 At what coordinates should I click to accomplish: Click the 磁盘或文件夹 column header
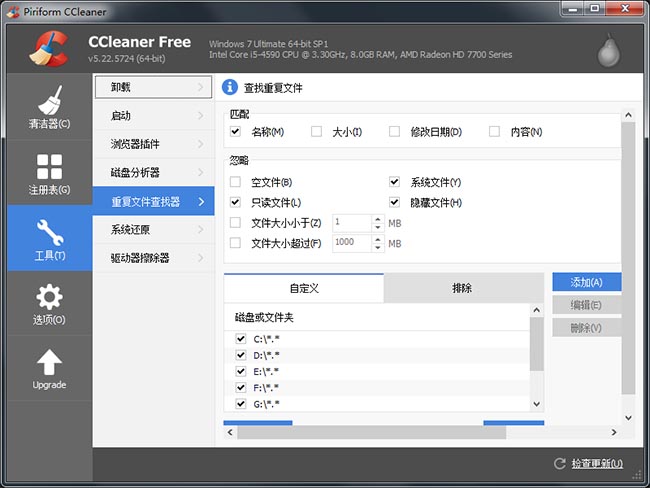(x=377, y=318)
